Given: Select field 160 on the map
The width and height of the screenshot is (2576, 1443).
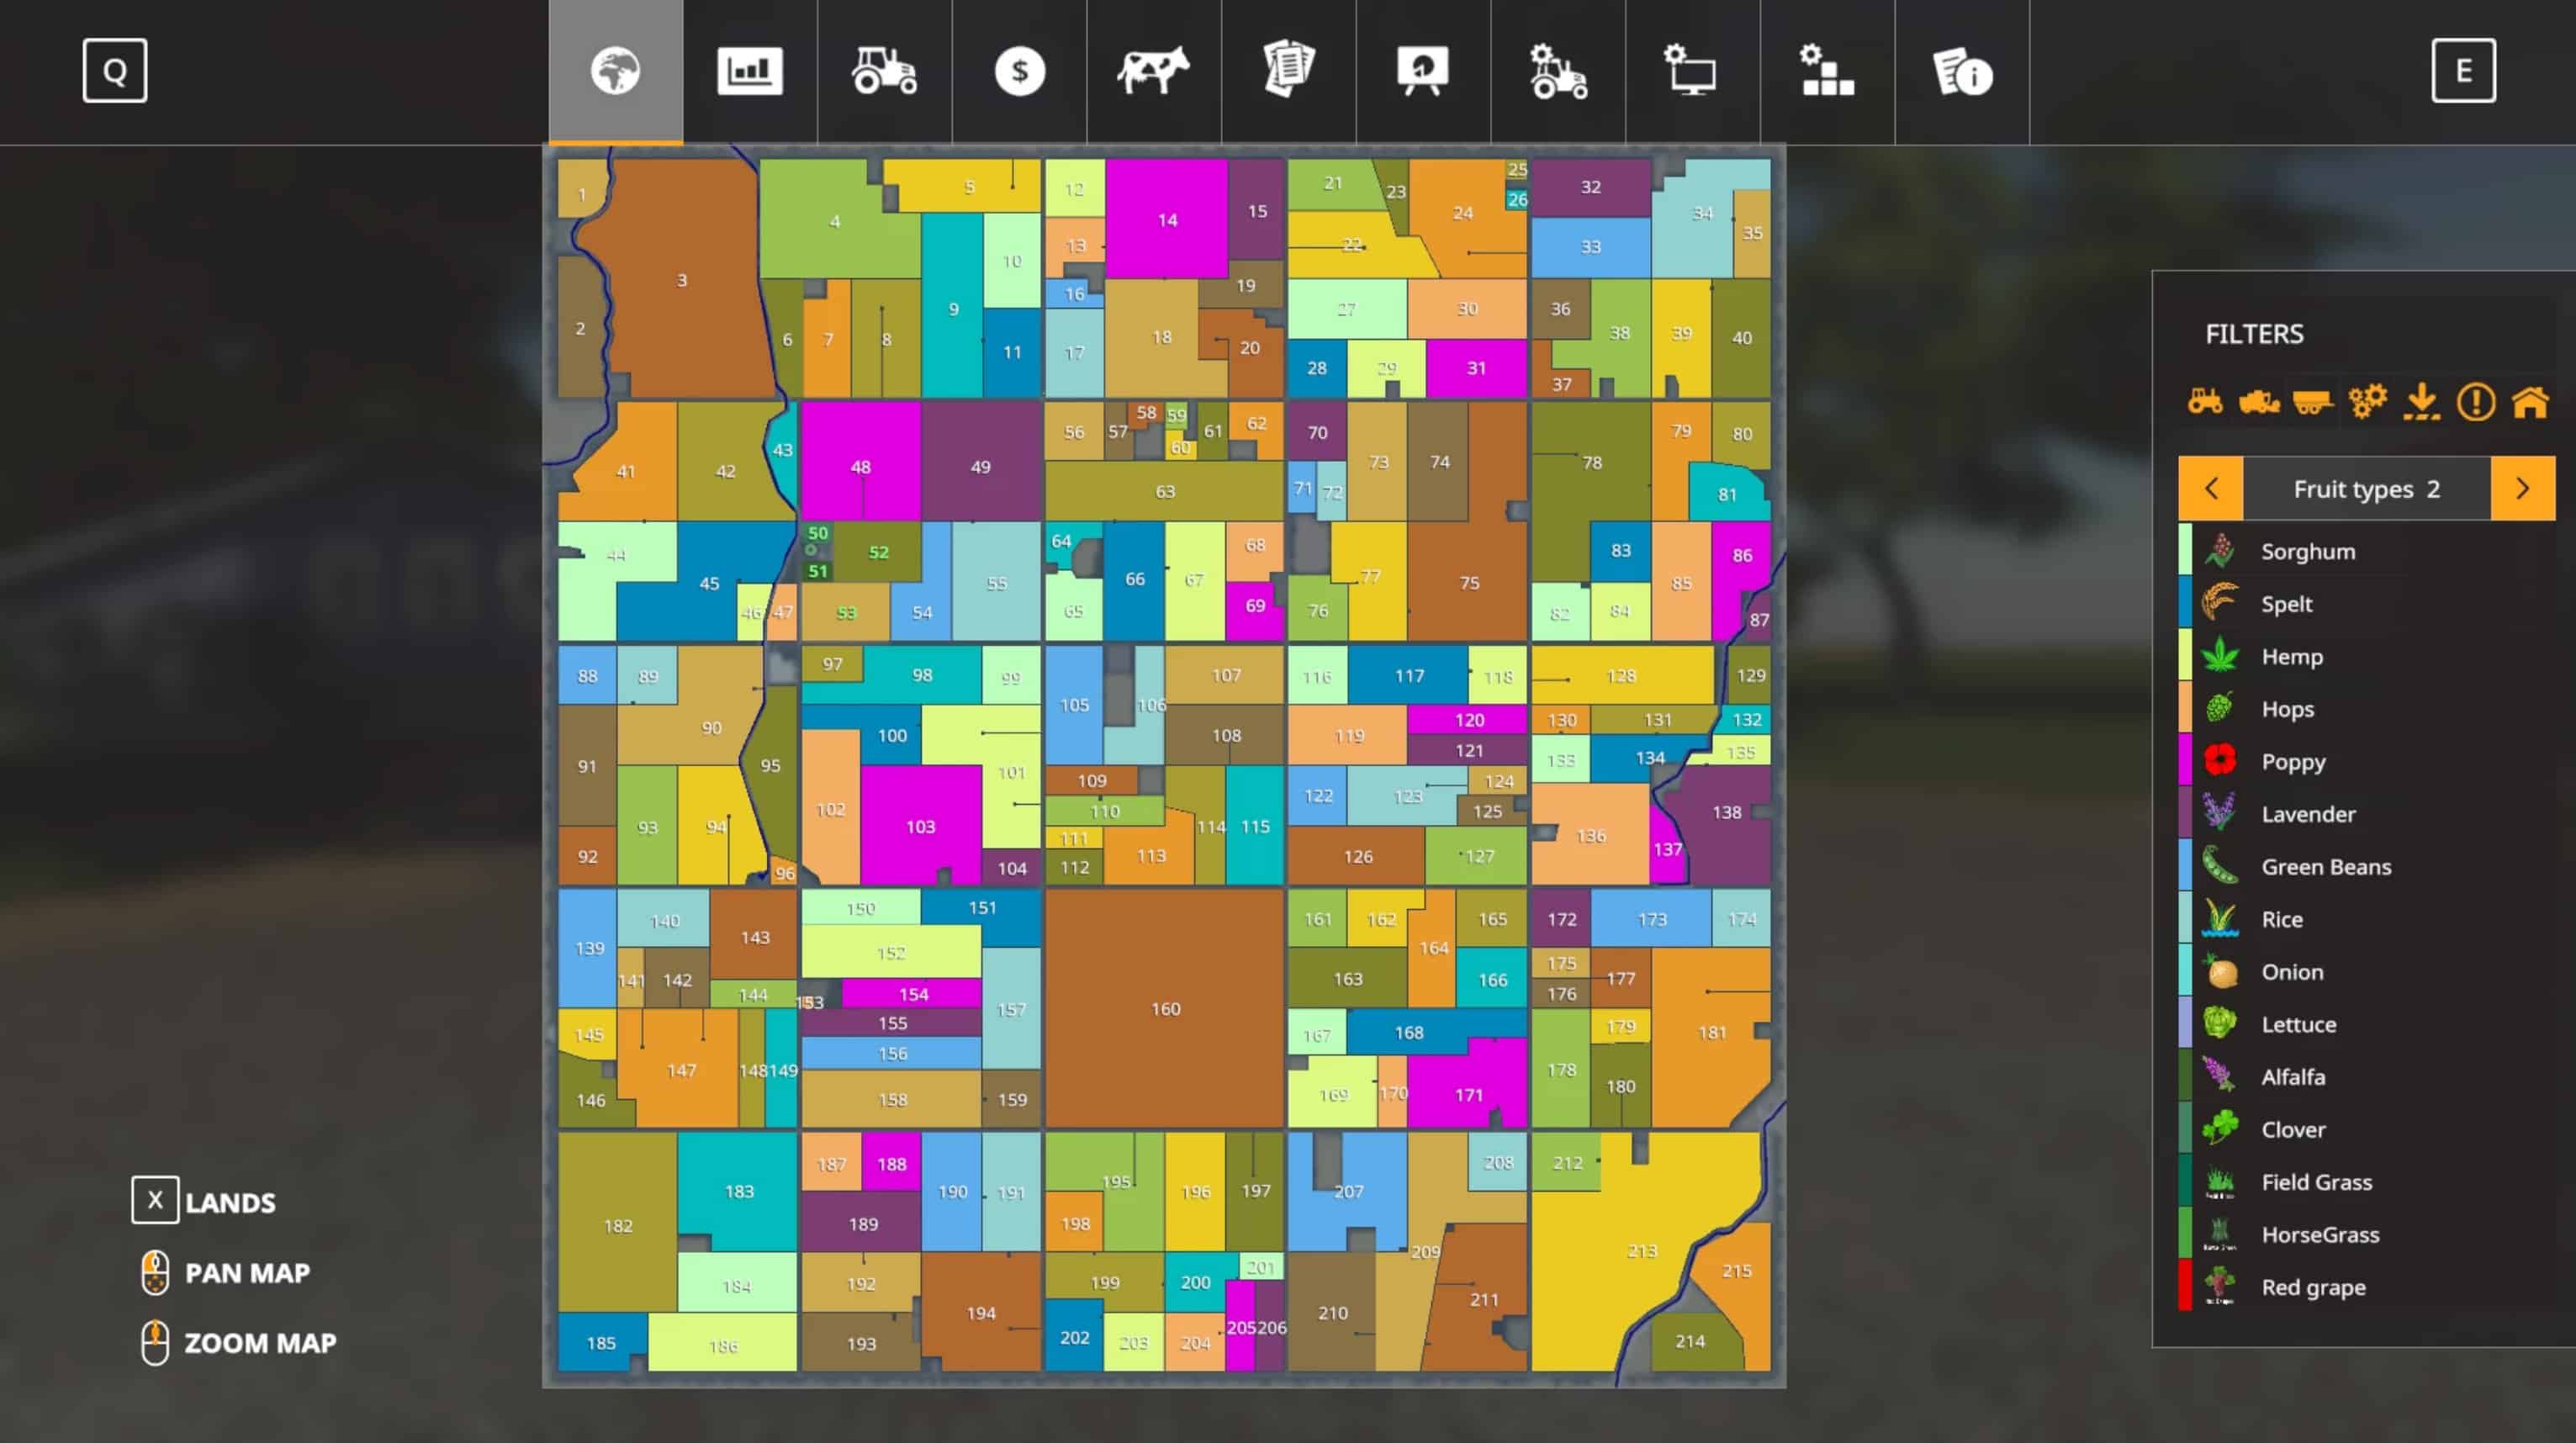Looking at the screenshot, I should click(1165, 1008).
